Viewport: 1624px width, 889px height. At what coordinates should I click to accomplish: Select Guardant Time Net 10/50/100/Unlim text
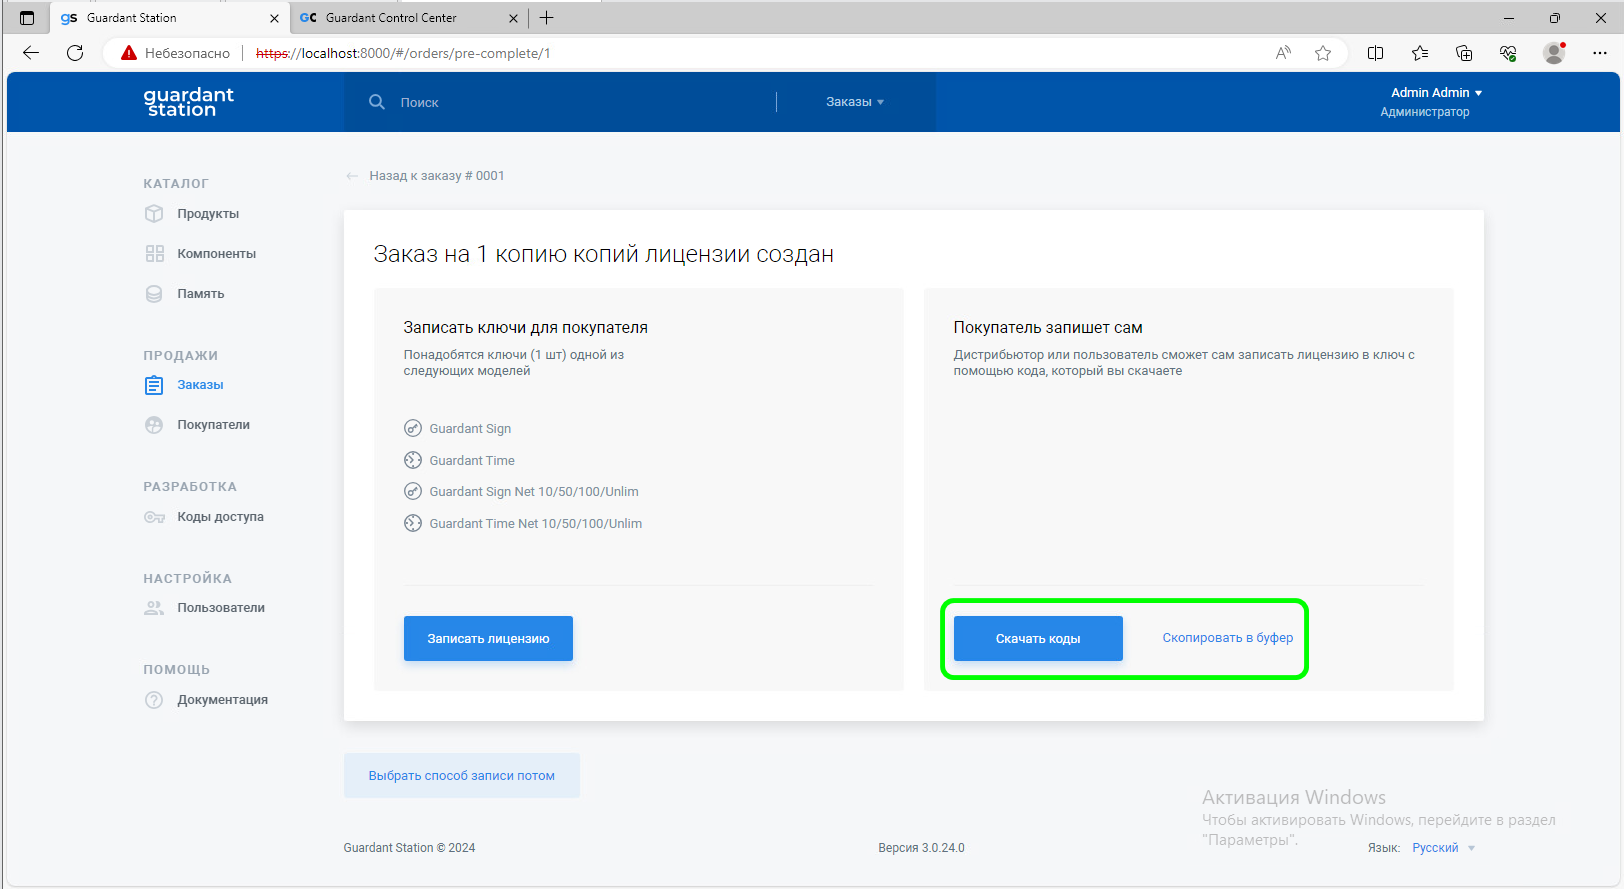[x=536, y=524]
